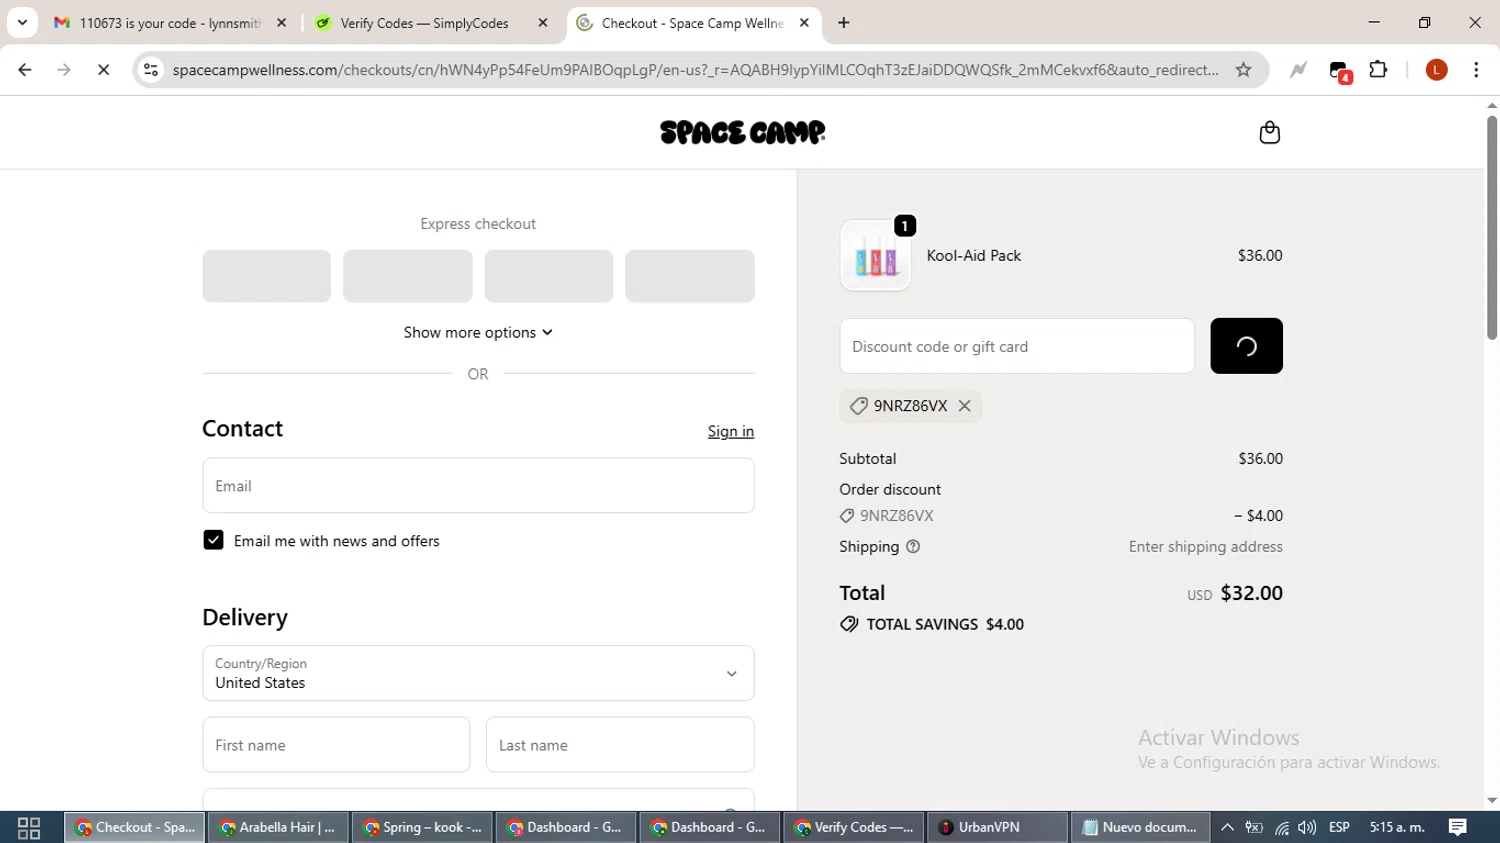Click the TOTAL SAVINGS $4.00 text
Screen dimensions: 1500x843
pos(945,624)
